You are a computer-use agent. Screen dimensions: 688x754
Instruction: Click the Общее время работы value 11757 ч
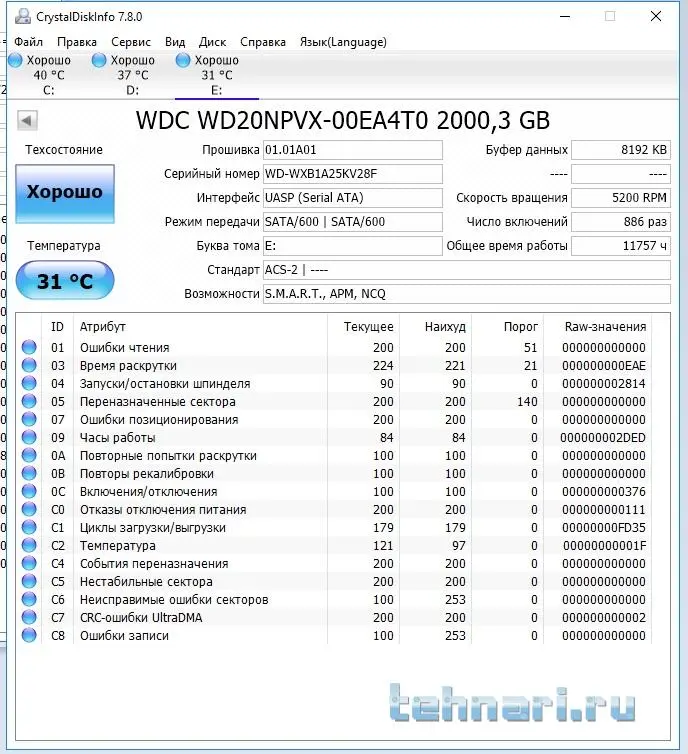[x=621, y=246]
